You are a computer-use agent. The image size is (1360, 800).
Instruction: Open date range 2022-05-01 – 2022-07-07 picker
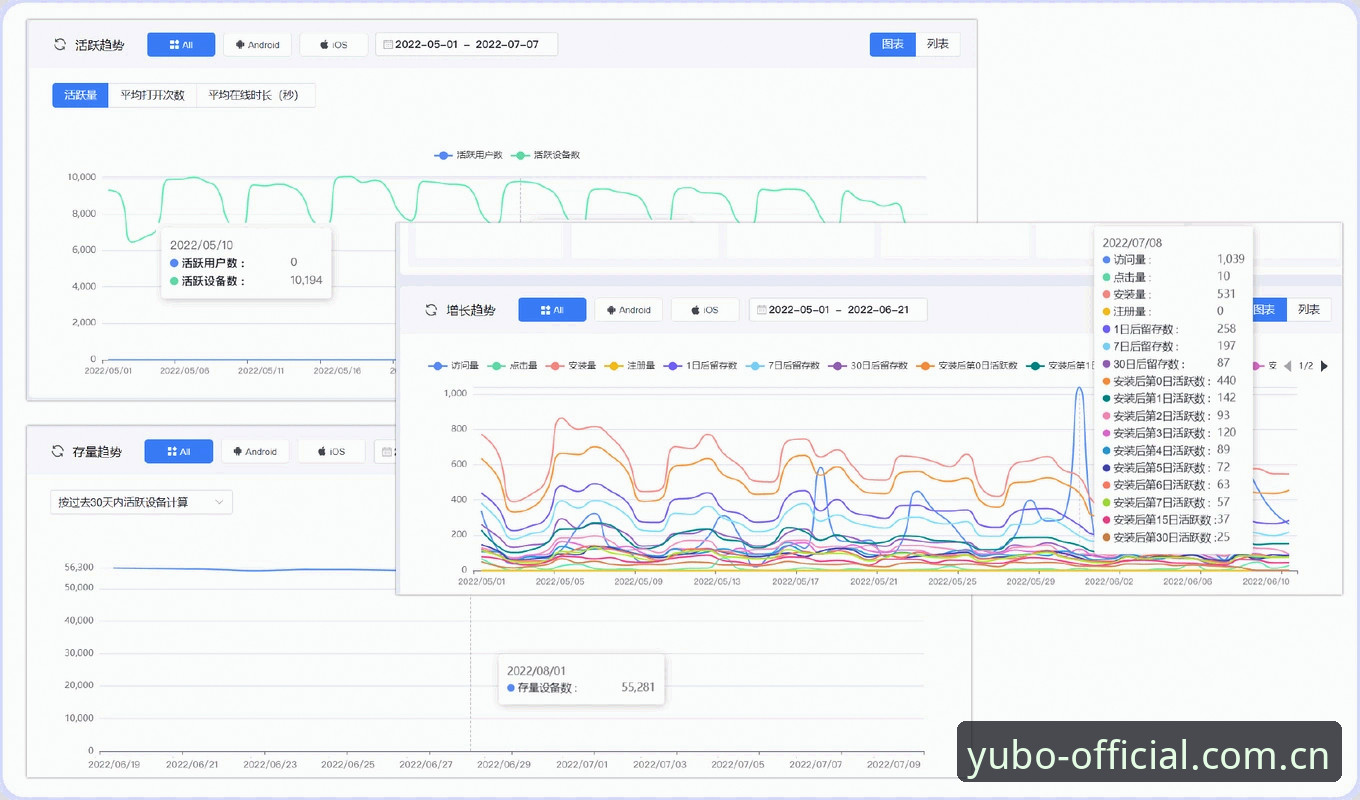pyautogui.click(x=466, y=45)
